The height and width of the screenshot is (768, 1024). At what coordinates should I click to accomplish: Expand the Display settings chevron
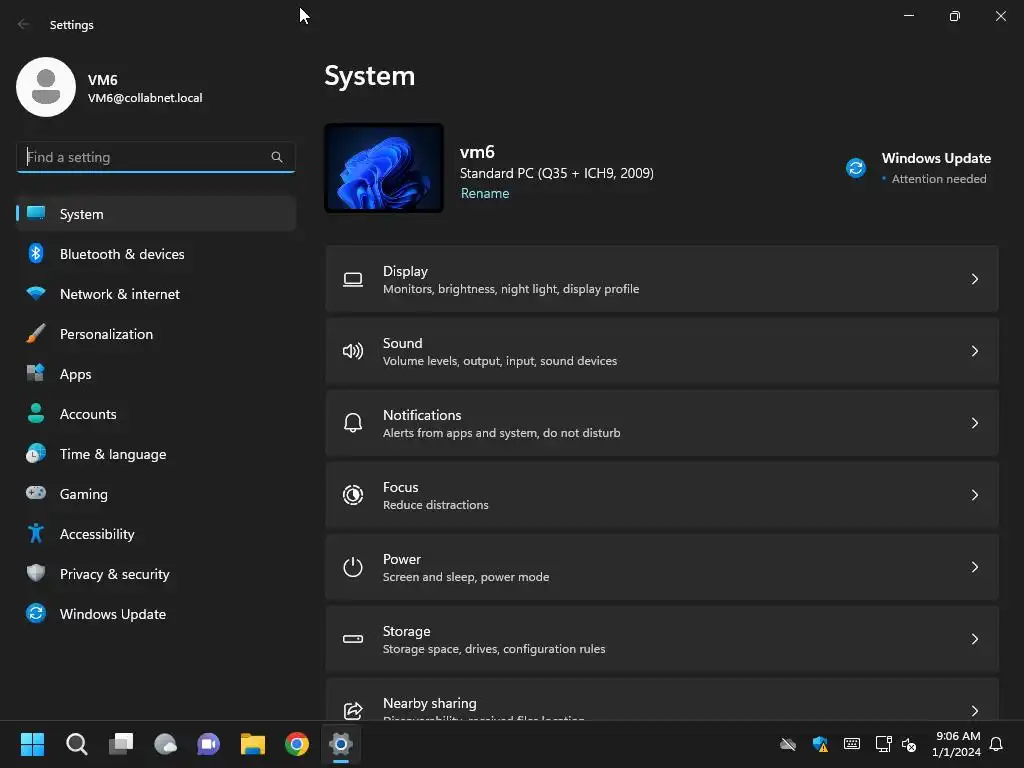click(974, 280)
